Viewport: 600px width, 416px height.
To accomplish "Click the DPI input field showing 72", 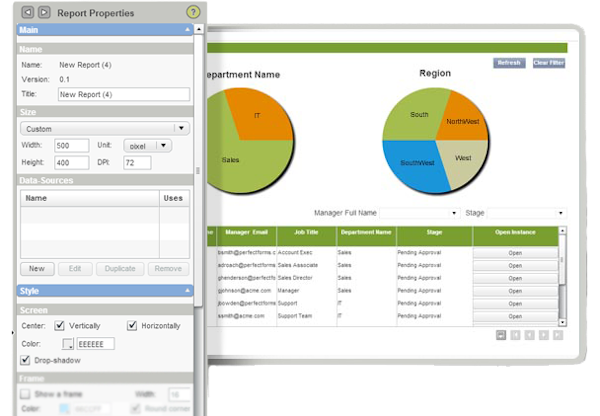I will pos(137,163).
